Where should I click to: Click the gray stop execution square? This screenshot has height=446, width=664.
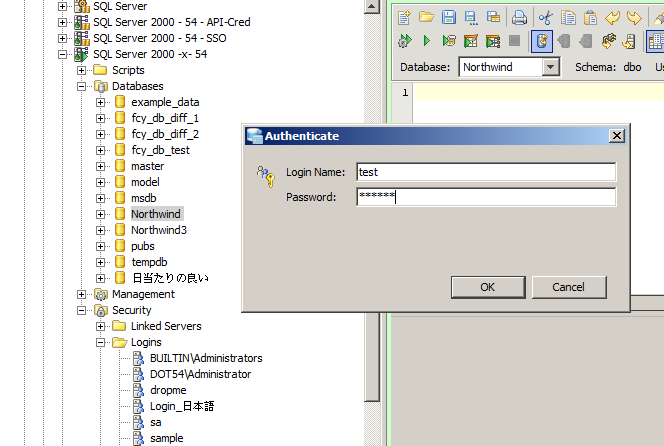tap(515, 41)
